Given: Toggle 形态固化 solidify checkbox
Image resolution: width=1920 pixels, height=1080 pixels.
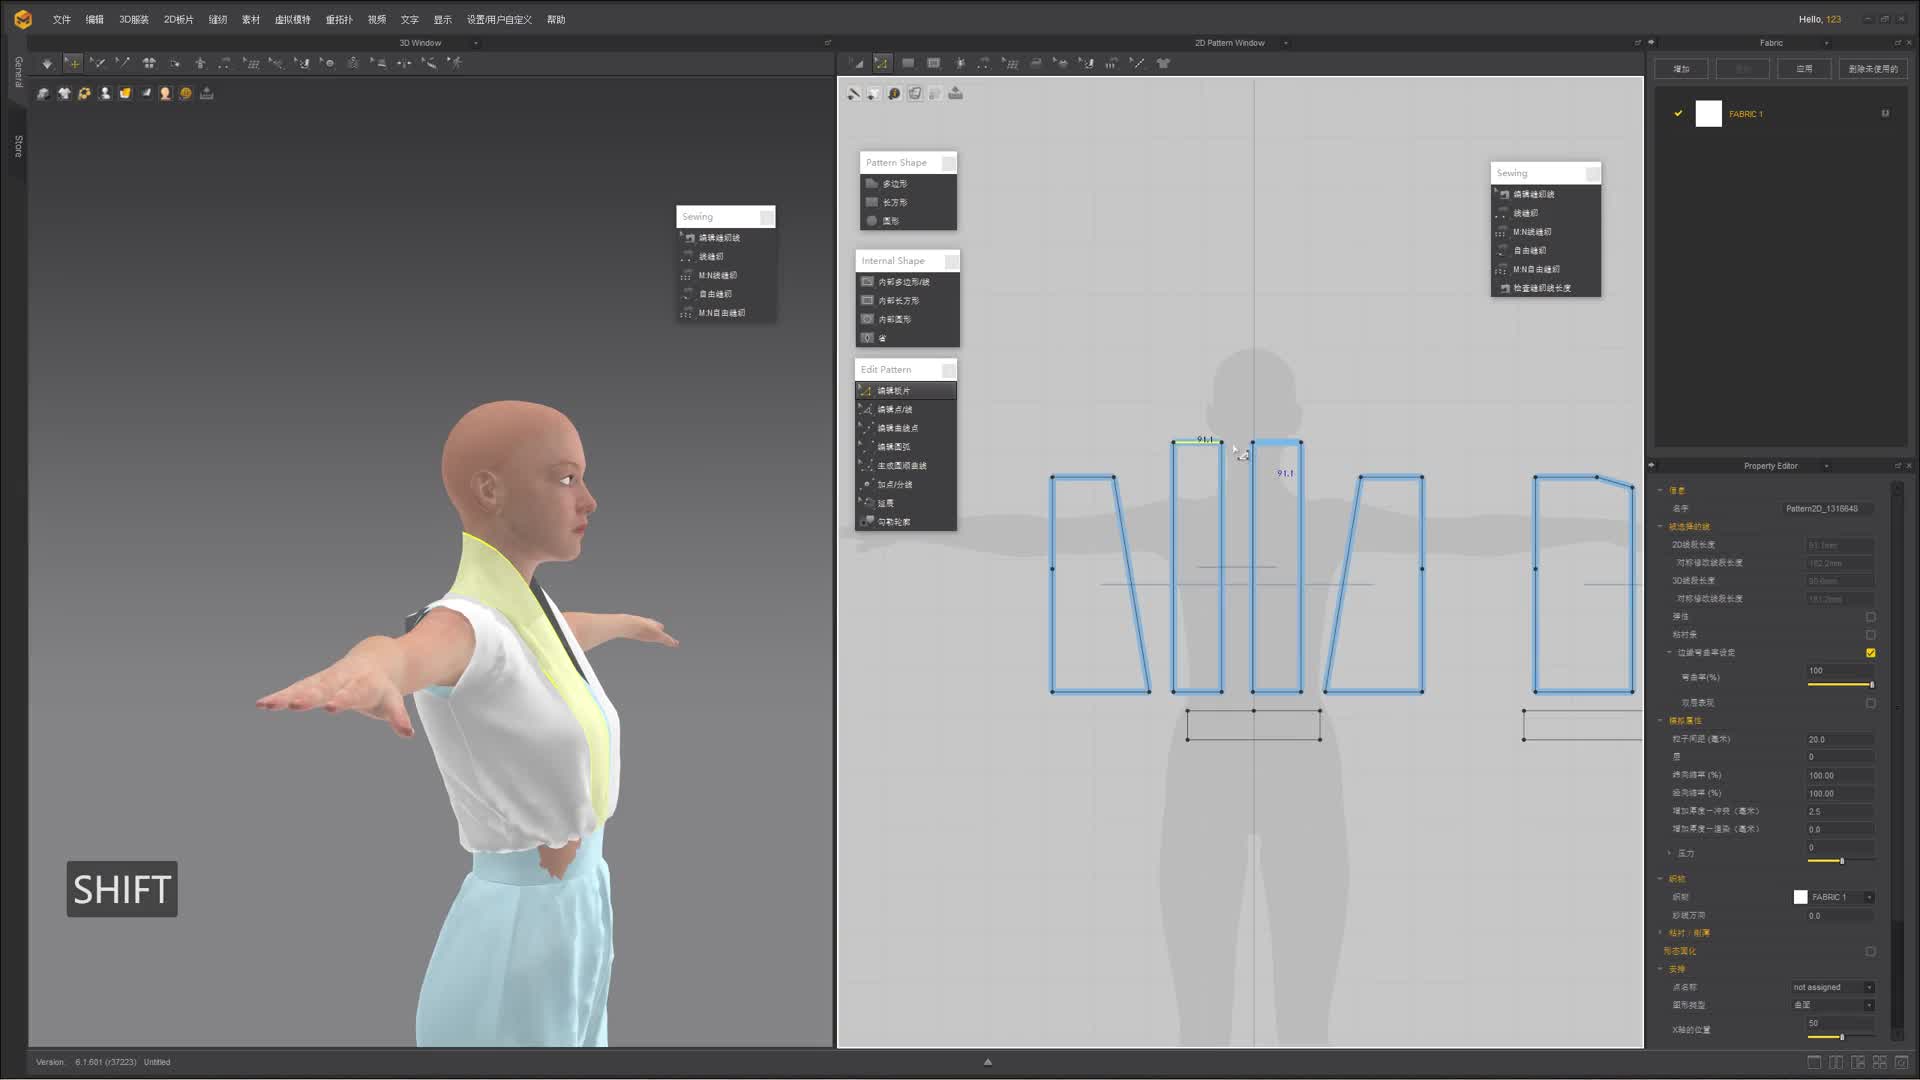Looking at the screenshot, I should pos(1870,951).
